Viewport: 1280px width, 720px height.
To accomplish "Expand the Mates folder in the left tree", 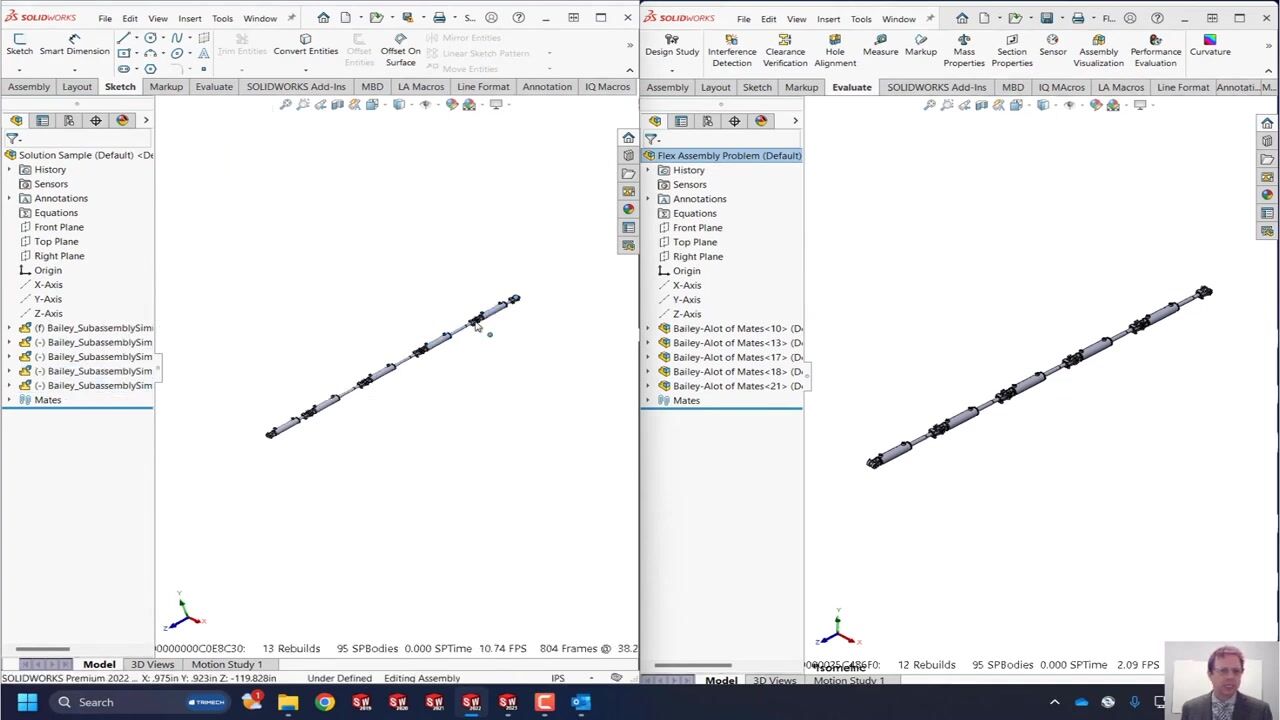I will point(10,400).
